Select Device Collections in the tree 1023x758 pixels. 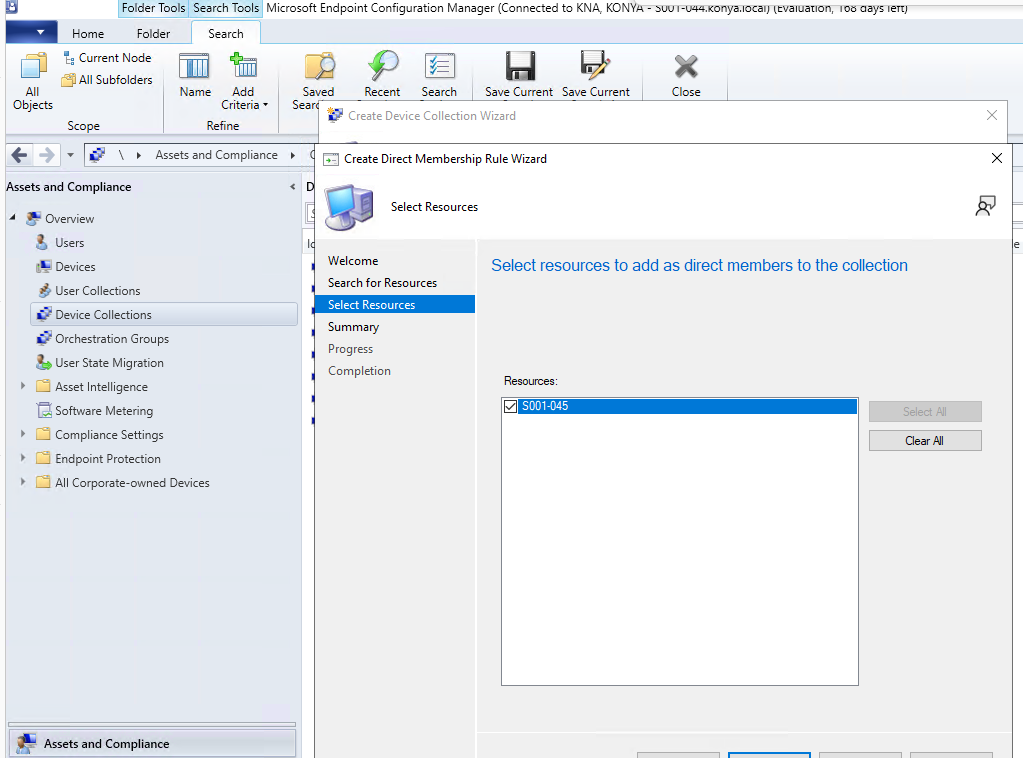pyautogui.click(x=164, y=314)
